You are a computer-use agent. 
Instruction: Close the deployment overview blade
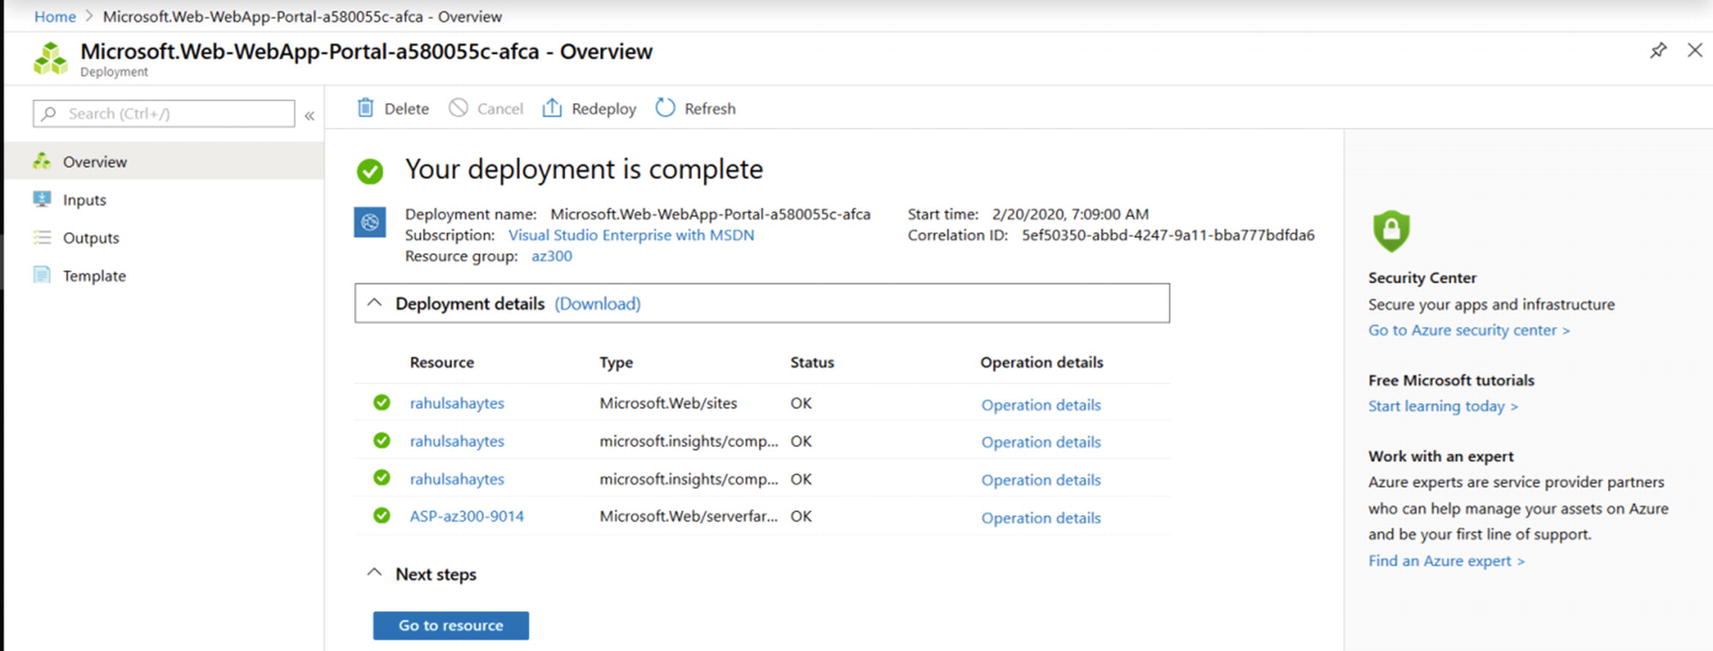point(1694,50)
